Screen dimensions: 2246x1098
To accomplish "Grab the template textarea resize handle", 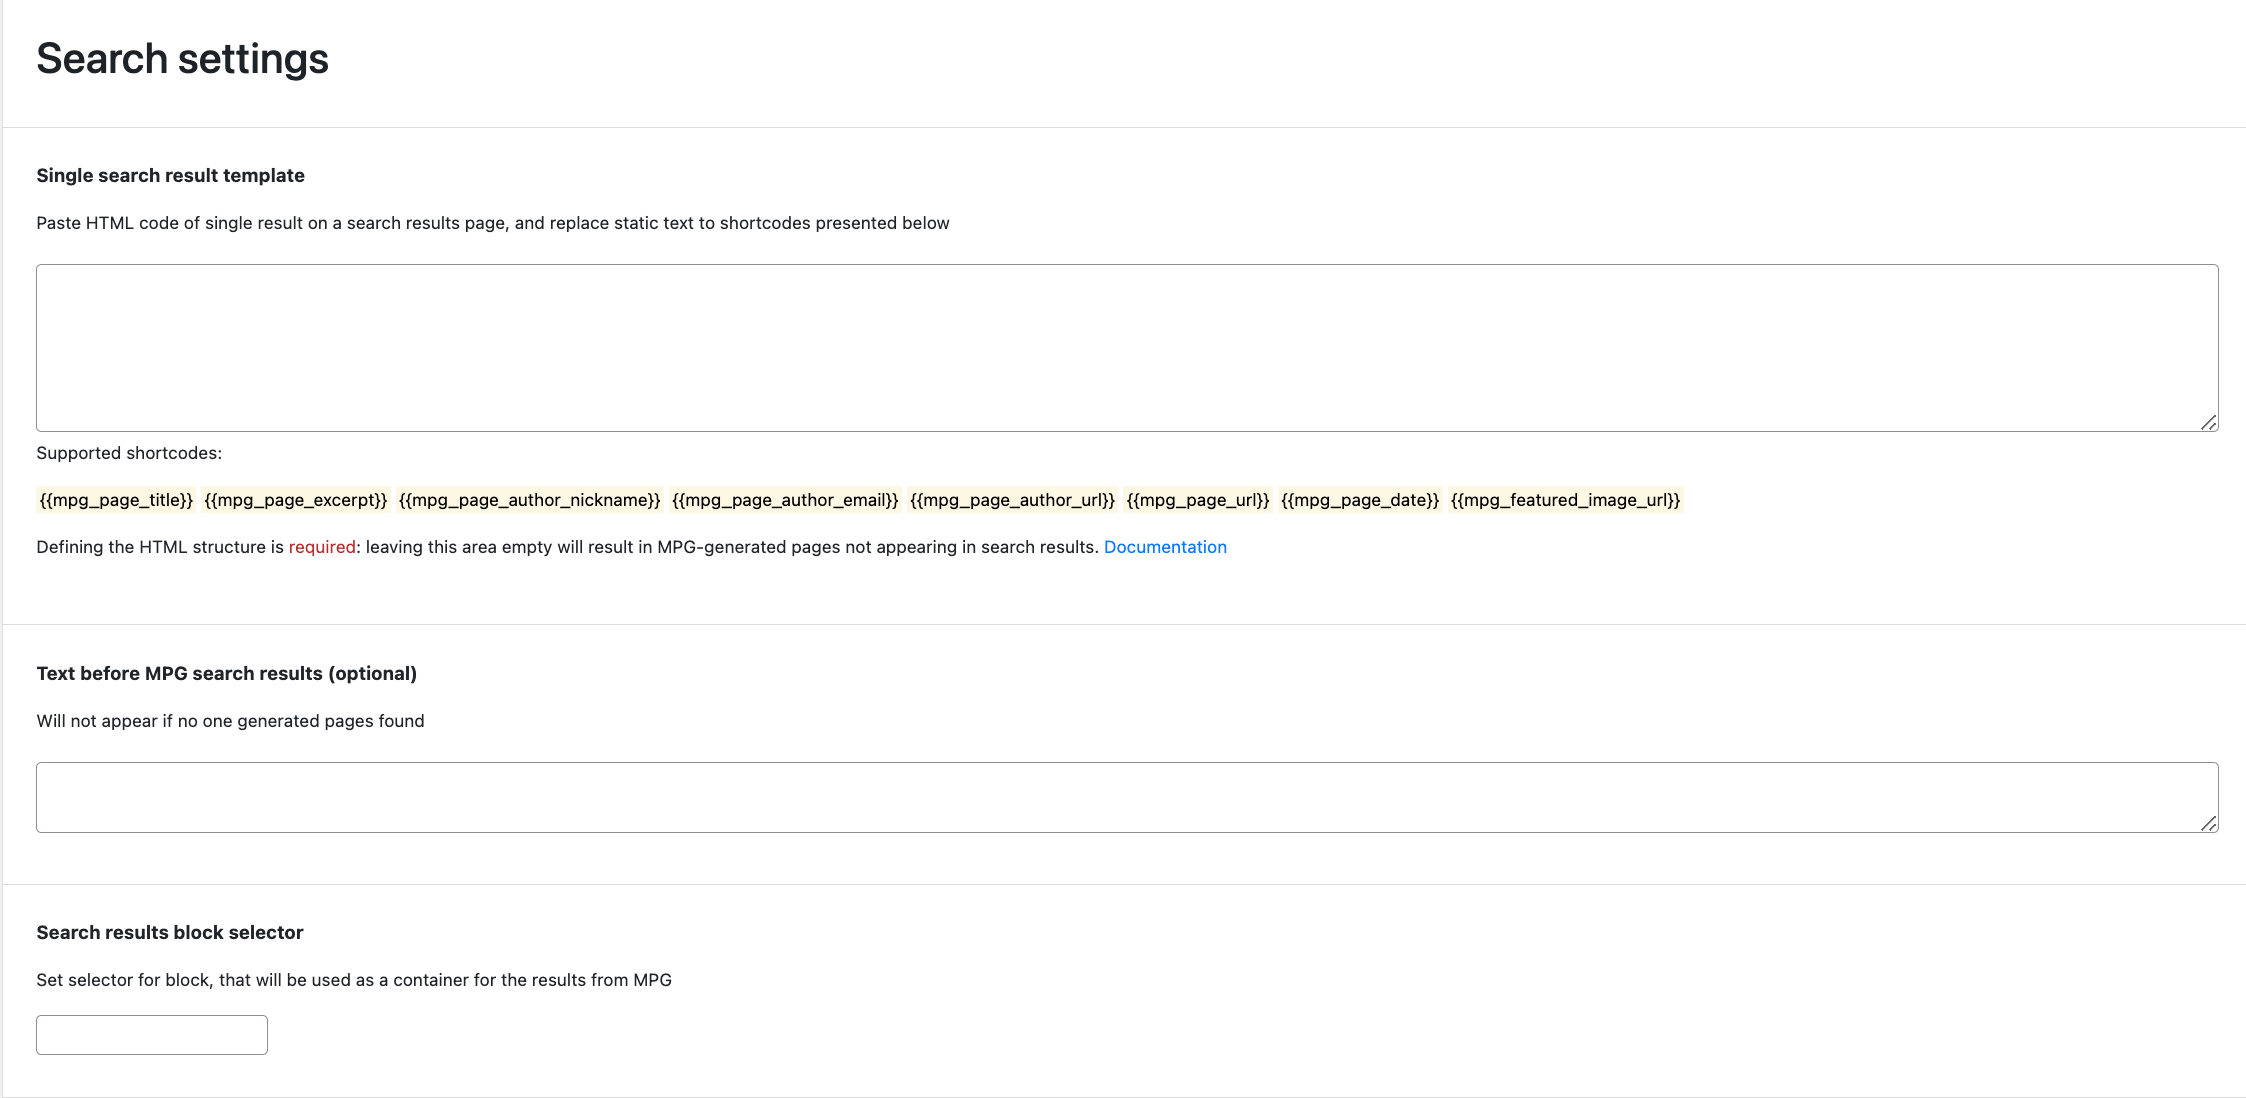I will (2208, 422).
